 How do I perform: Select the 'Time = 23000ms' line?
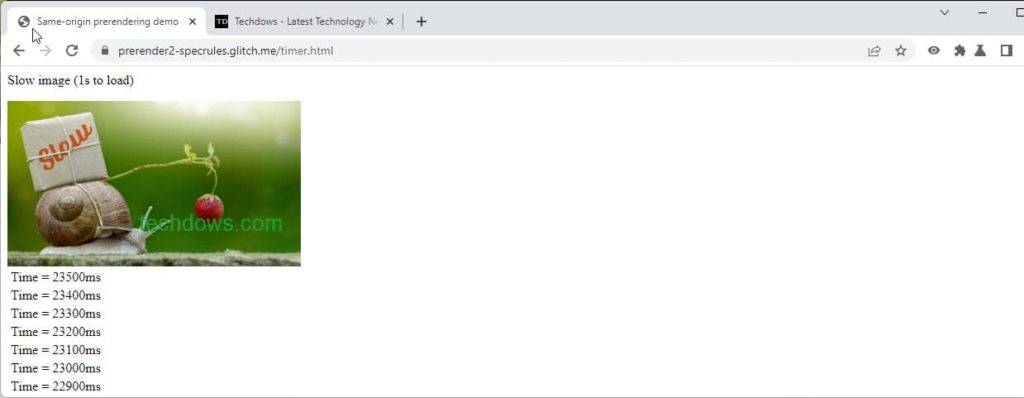pos(56,369)
